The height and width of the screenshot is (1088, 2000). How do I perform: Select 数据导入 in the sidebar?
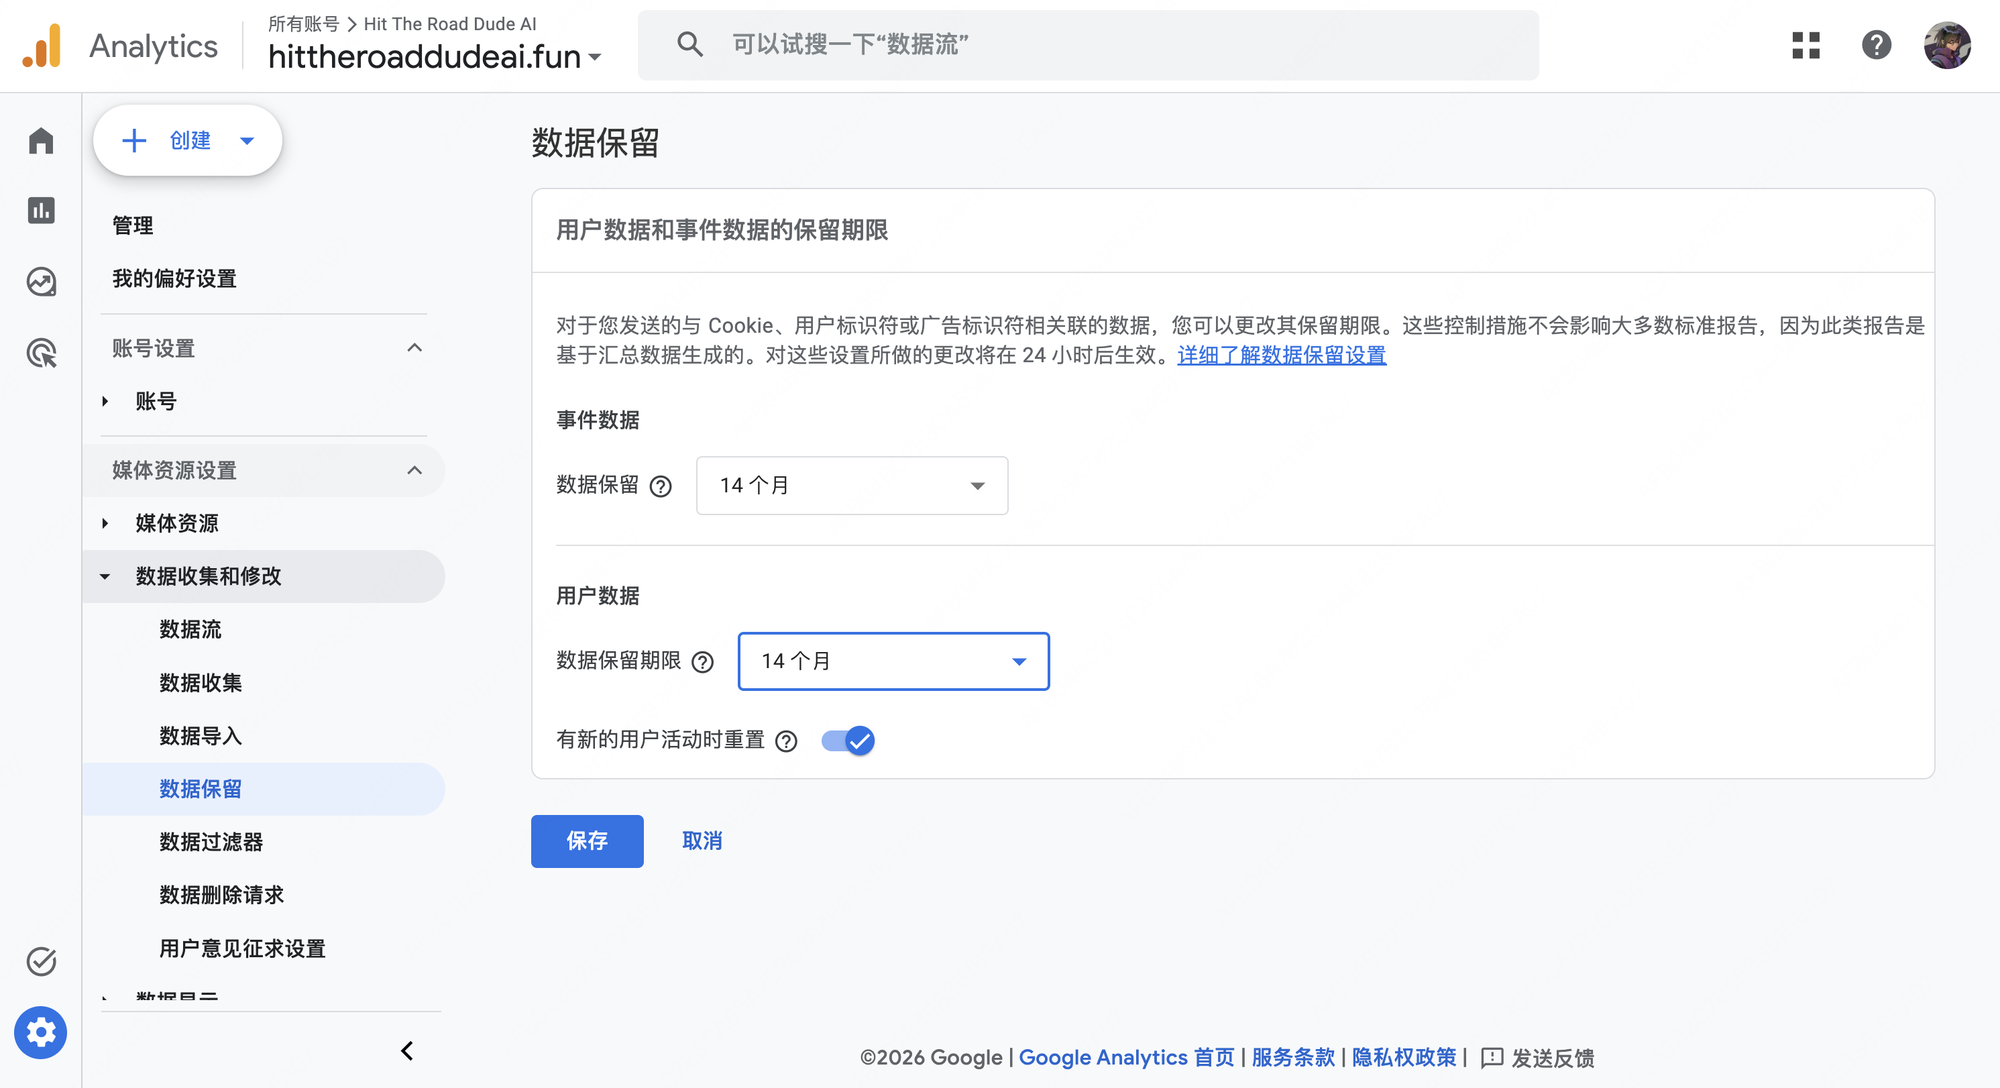pyautogui.click(x=201, y=736)
